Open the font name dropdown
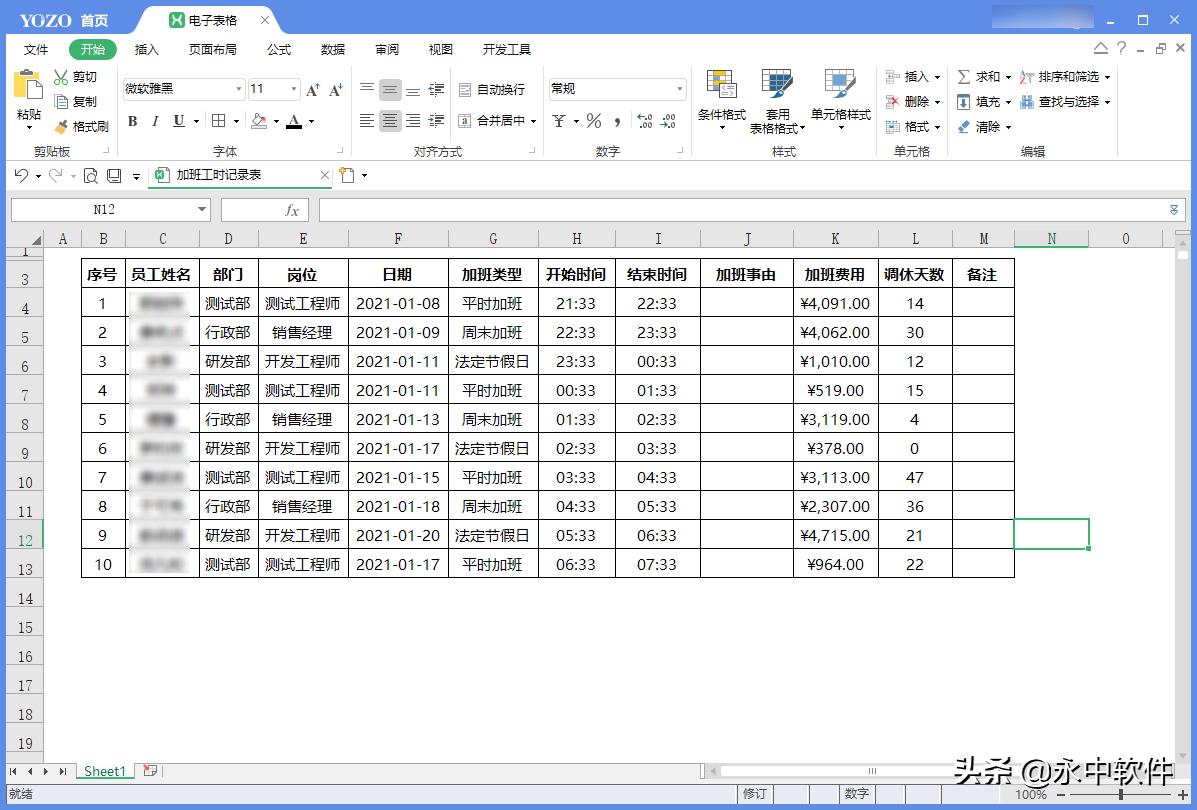 pos(239,89)
